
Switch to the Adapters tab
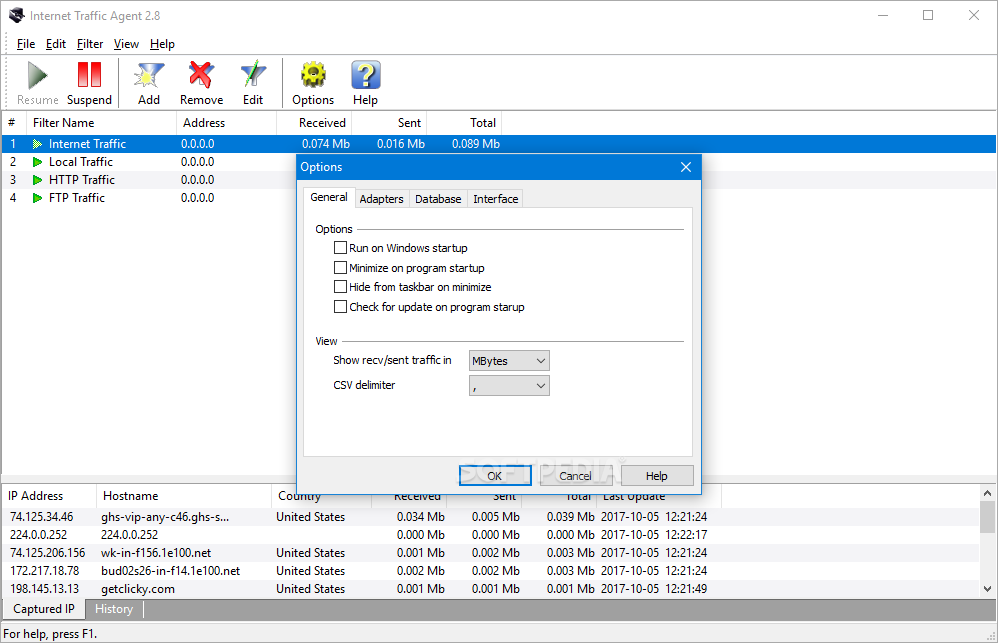click(381, 199)
